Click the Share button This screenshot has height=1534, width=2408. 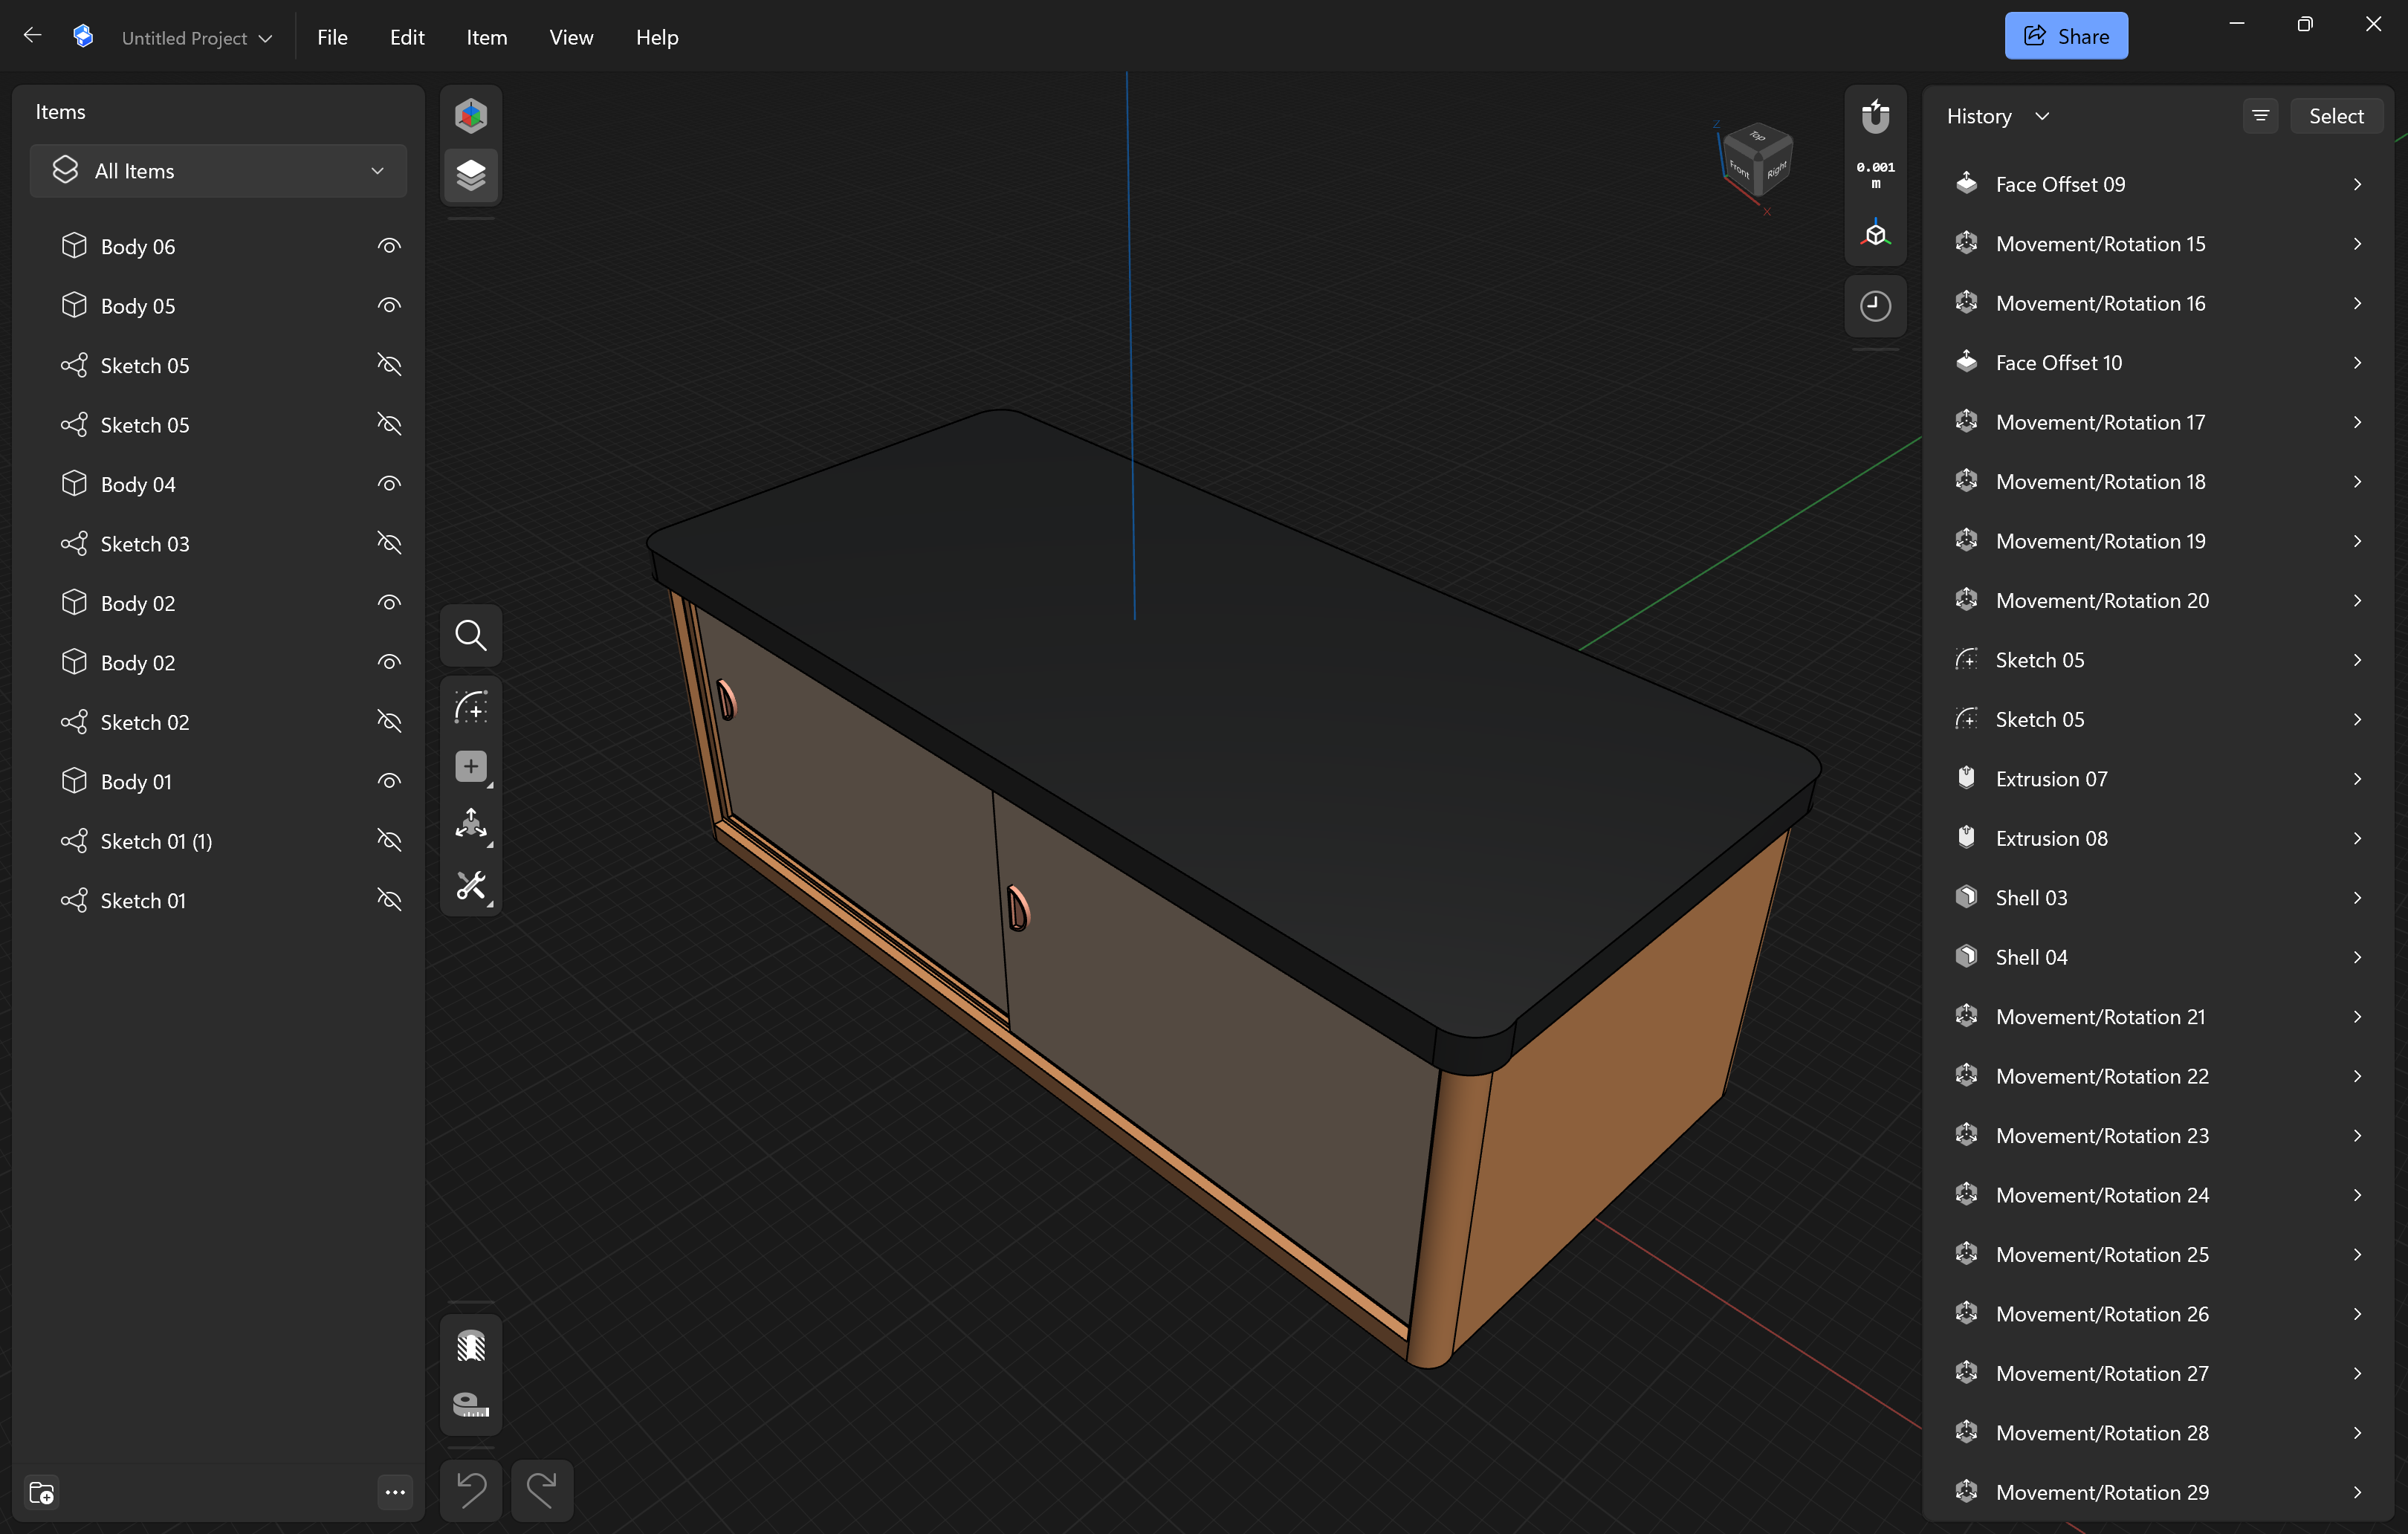(x=2066, y=36)
